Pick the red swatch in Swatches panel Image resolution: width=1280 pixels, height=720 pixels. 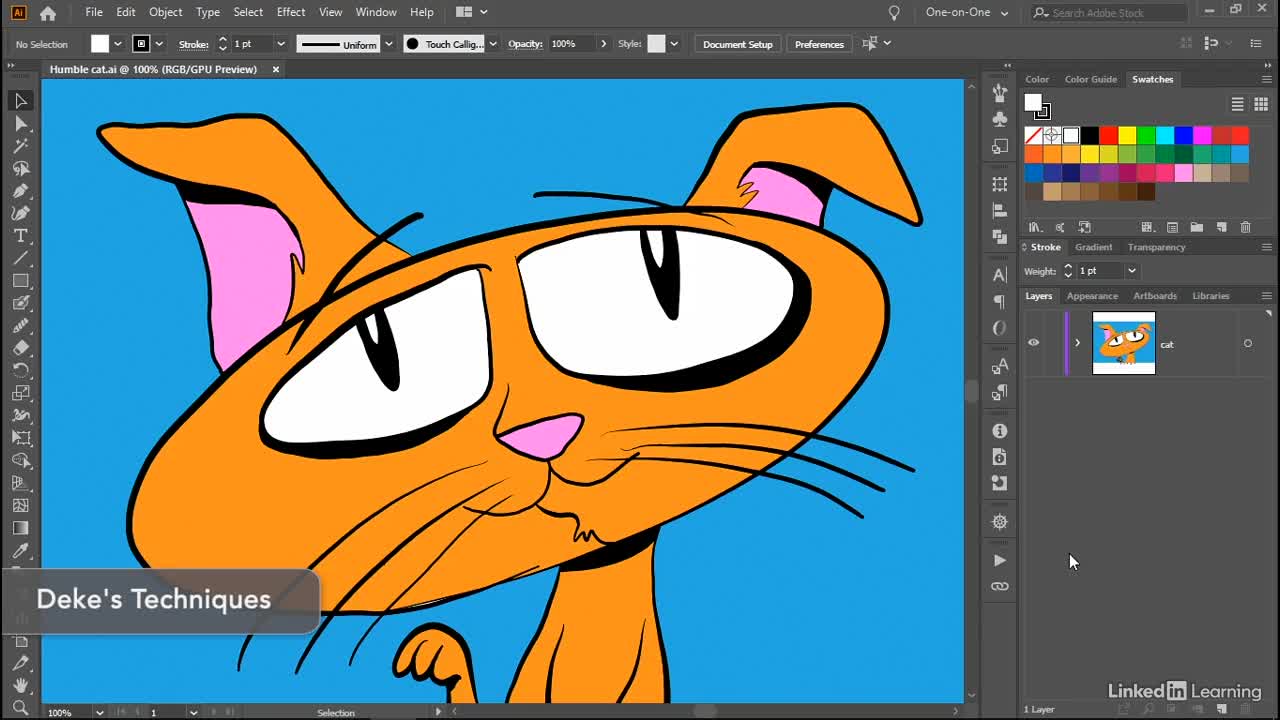[1108, 135]
